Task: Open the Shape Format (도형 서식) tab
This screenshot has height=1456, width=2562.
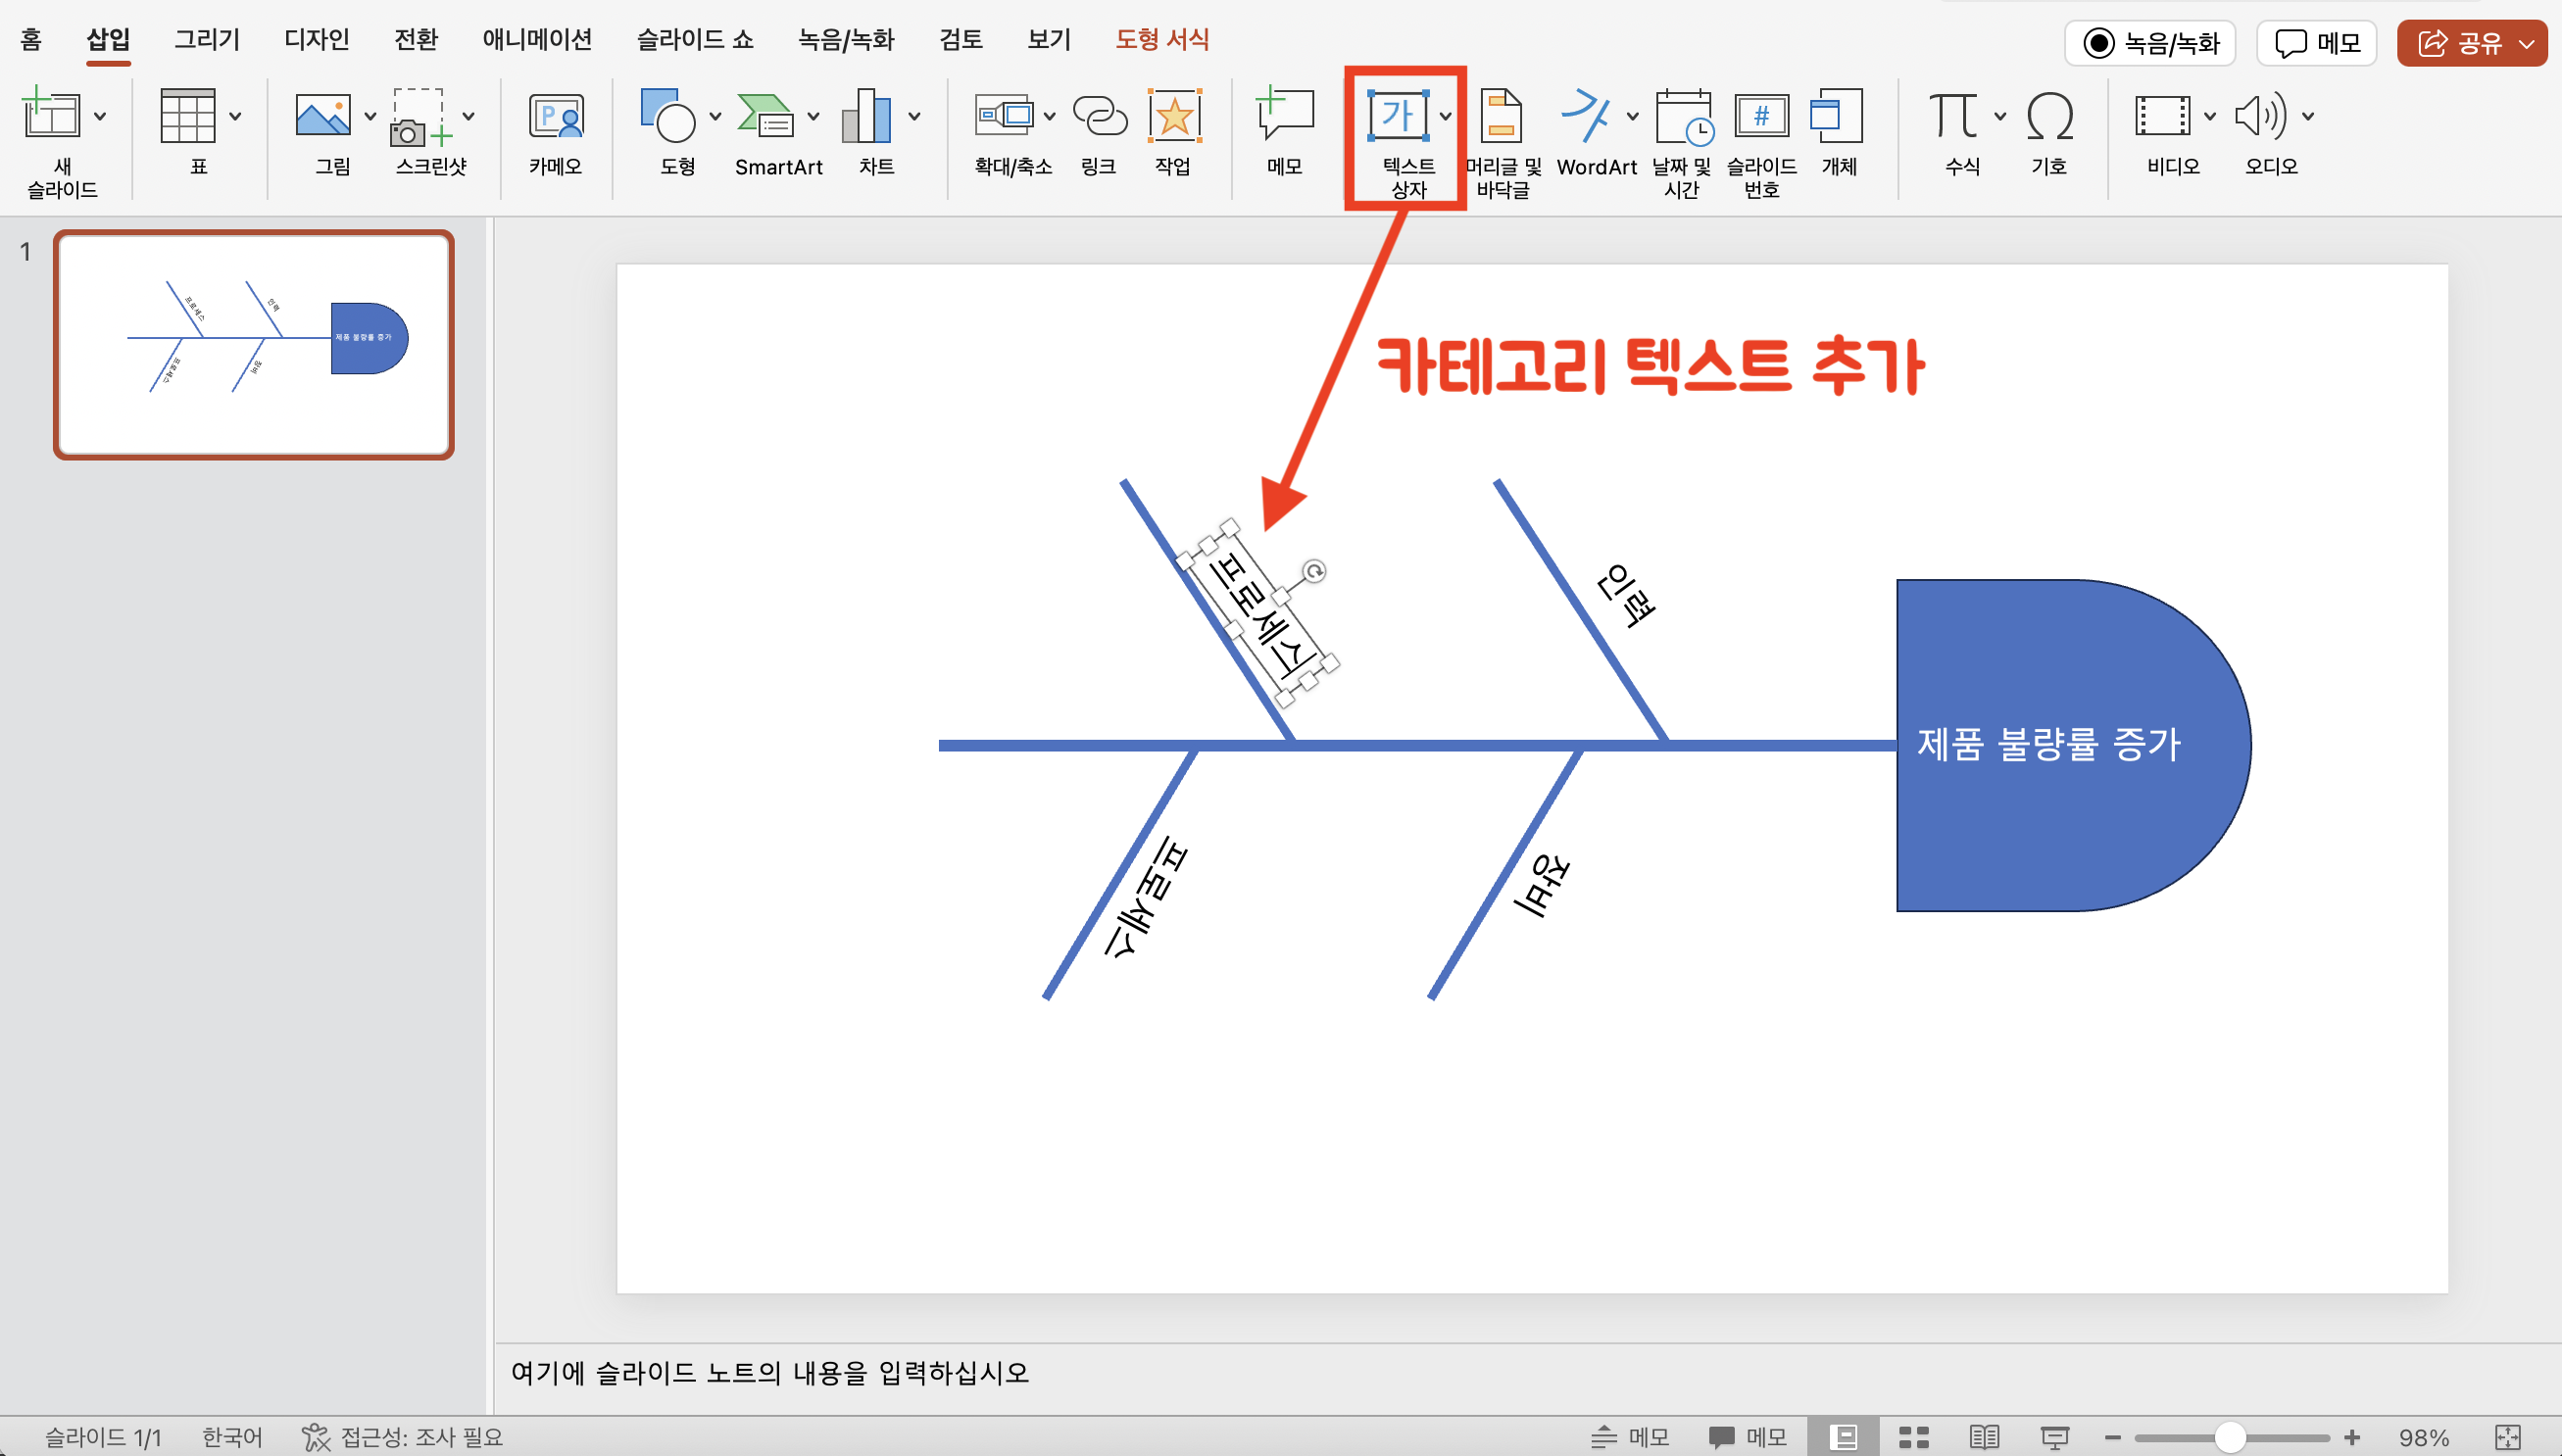Action: [1162, 39]
